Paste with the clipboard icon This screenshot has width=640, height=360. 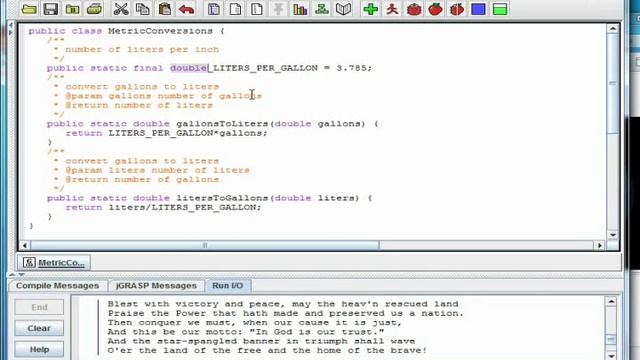(x=164, y=9)
